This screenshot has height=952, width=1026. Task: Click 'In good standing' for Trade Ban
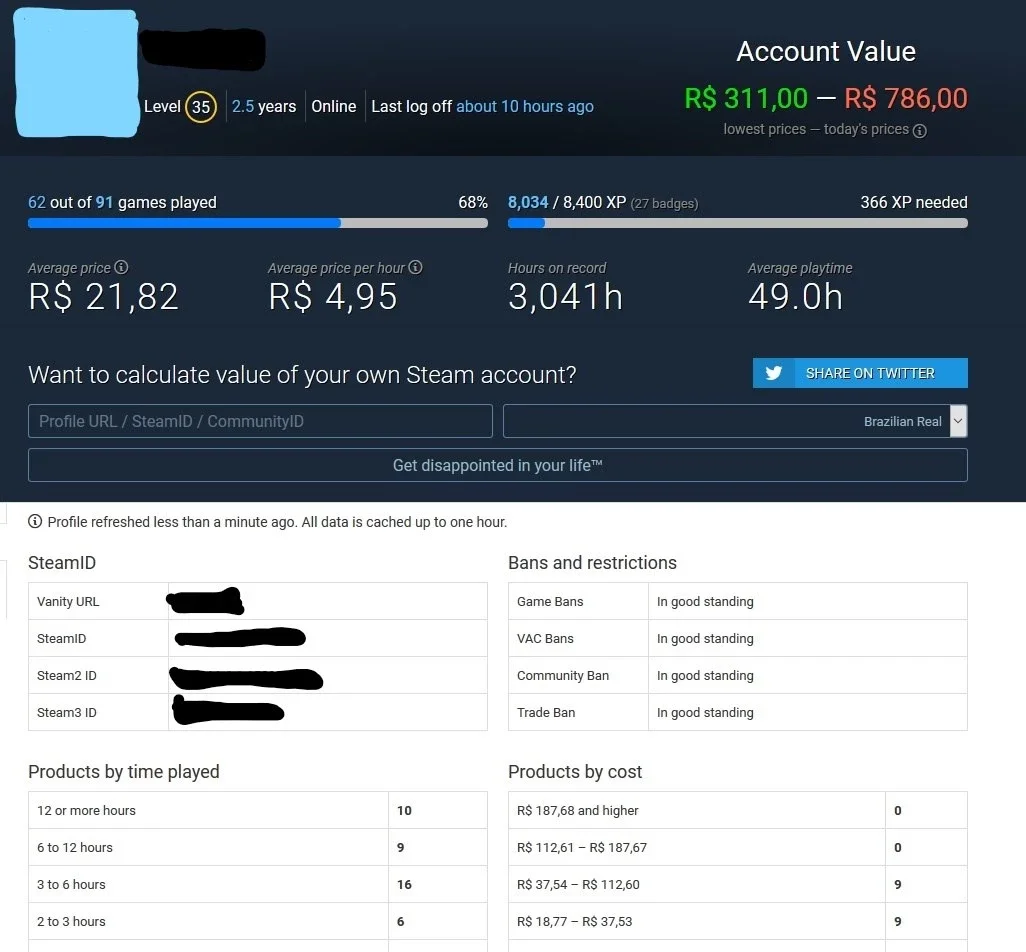click(705, 713)
